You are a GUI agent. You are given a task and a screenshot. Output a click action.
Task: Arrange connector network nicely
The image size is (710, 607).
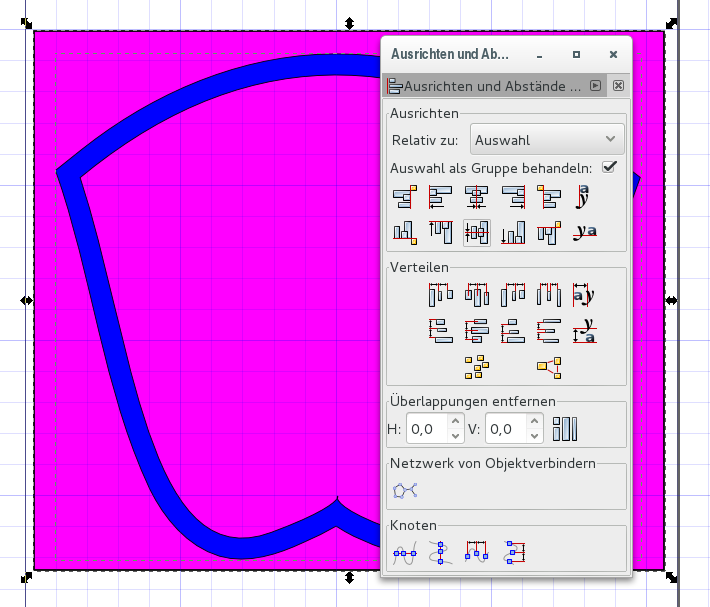tap(404, 491)
